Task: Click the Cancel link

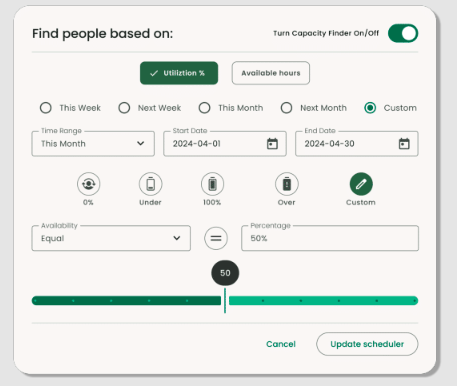Action: coord(281,344)
